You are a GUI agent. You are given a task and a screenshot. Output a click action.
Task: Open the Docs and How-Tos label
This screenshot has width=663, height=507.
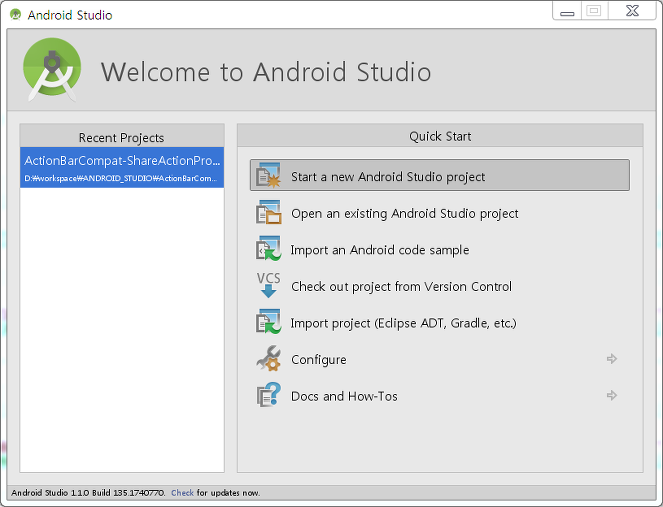pos(344,396)
